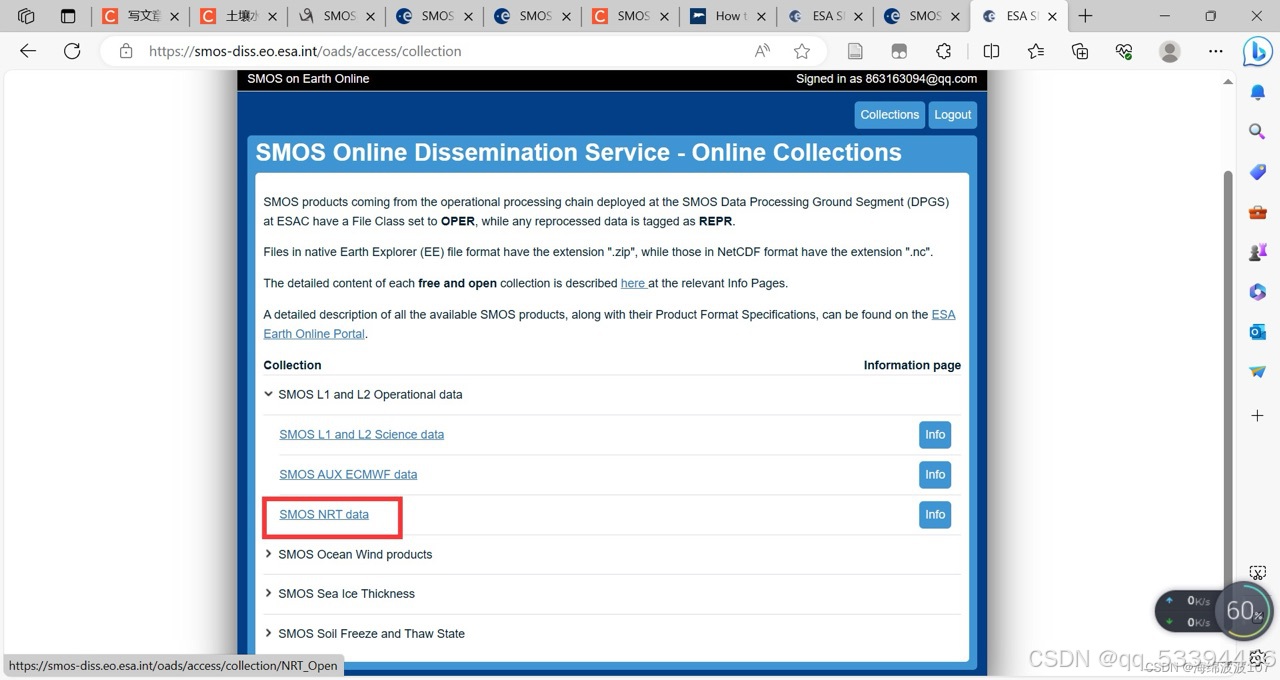Open SMOS AUX ECMWF data link
This screenshot has width=1280, height=680.
coord(348,475)
